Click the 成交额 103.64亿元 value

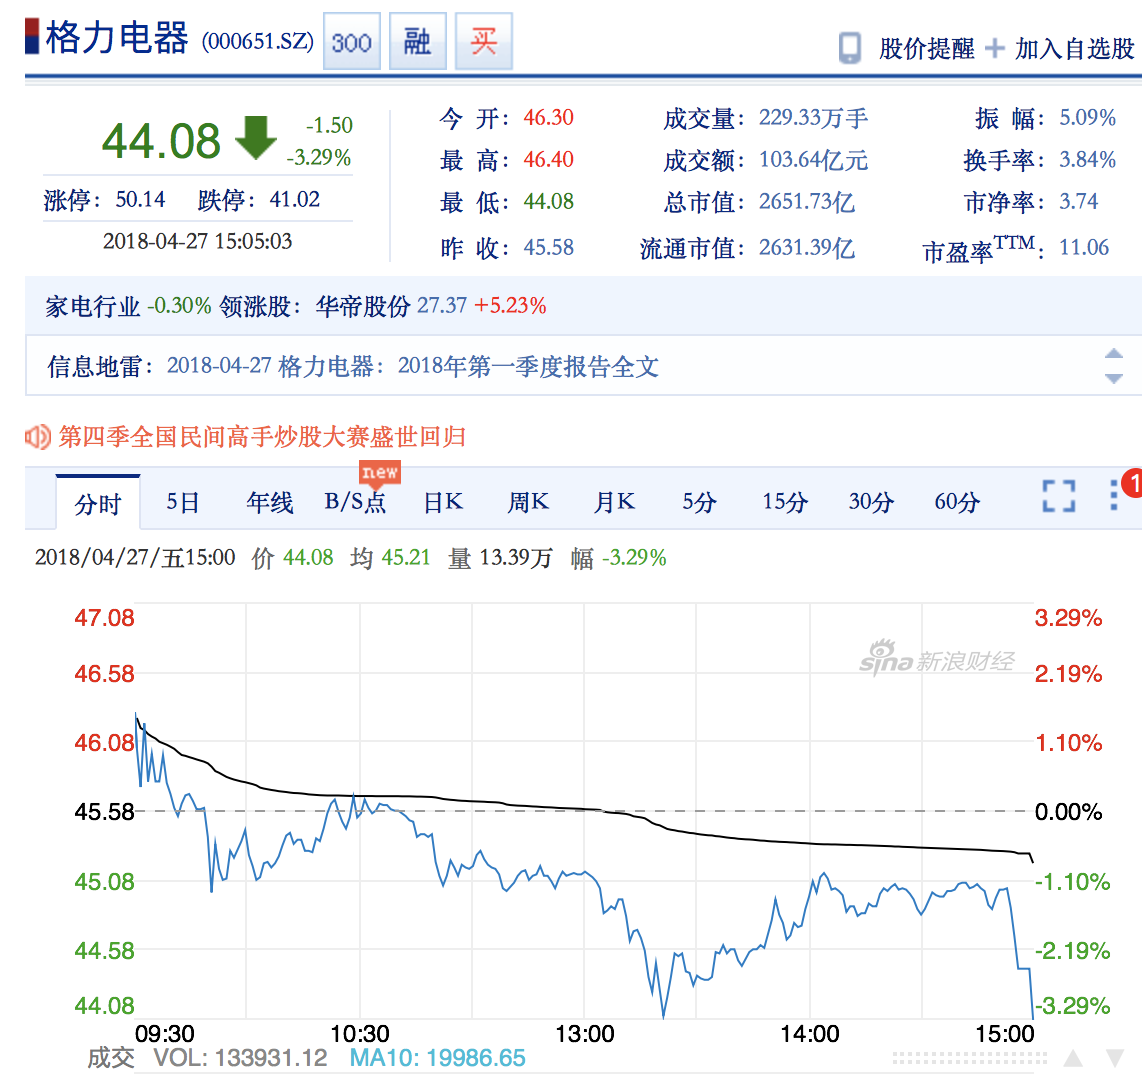pos(814,160)
